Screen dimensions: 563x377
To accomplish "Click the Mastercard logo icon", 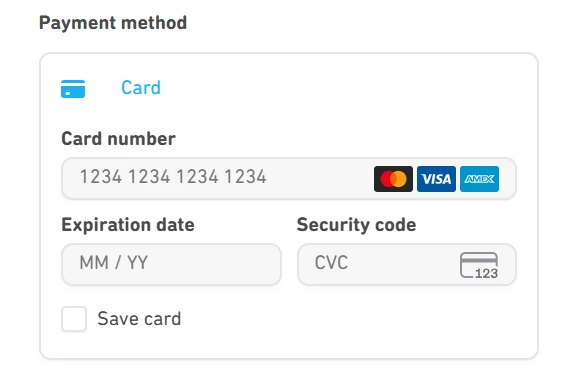I will [x=393, y=179].
